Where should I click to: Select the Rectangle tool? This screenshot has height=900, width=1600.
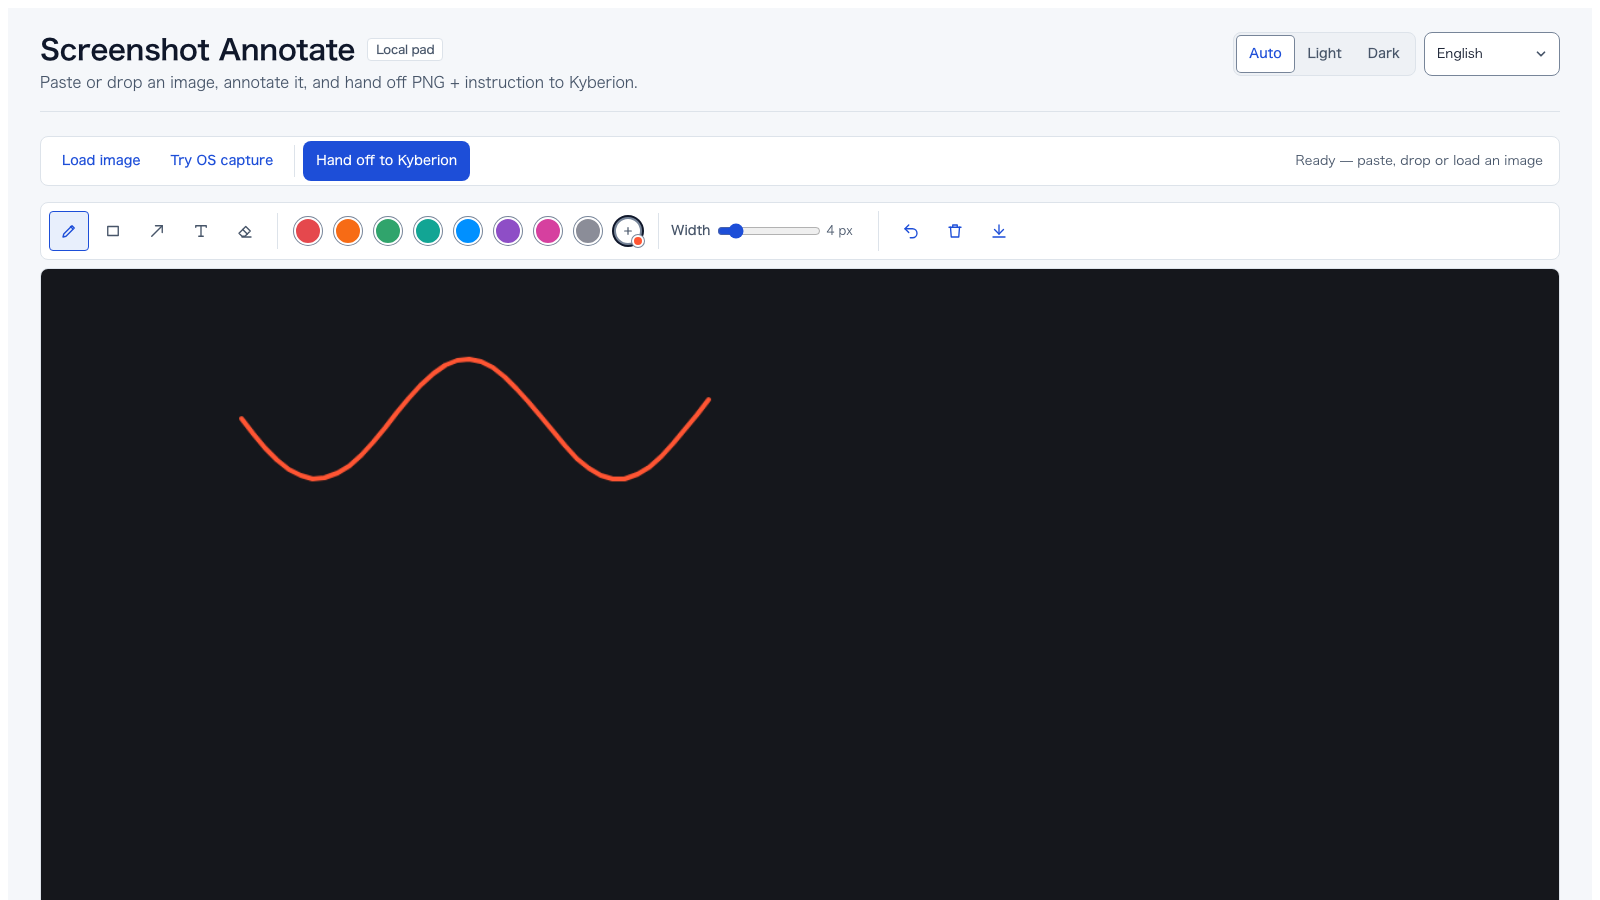pyautogui.click(x=113, y=231)
